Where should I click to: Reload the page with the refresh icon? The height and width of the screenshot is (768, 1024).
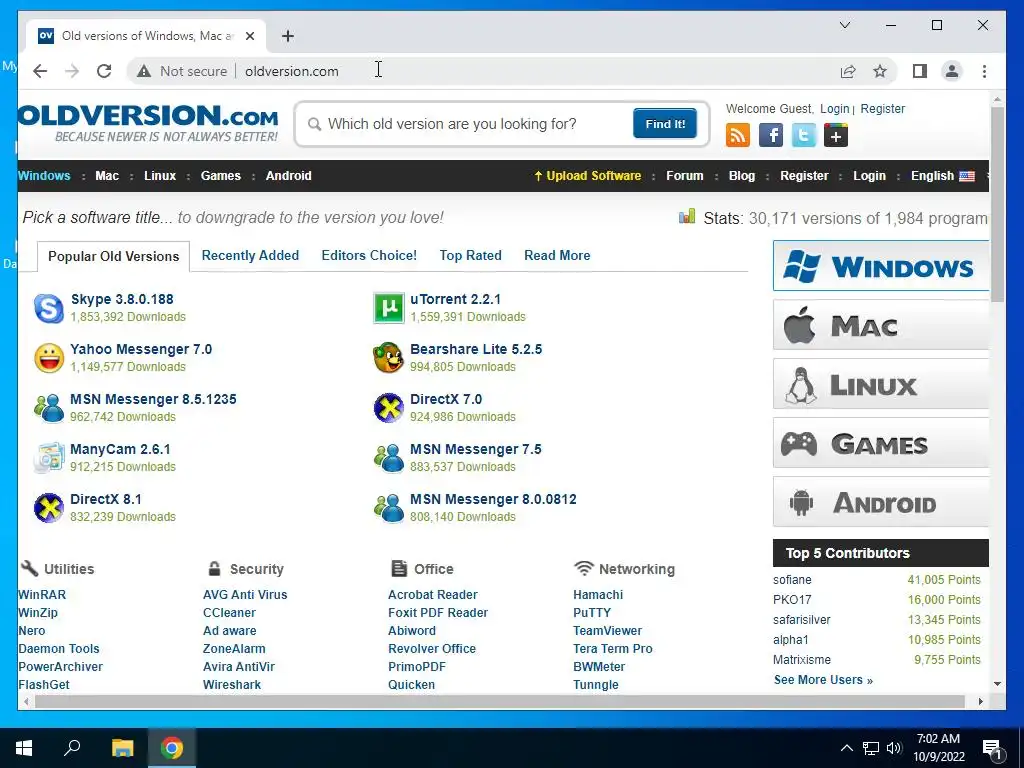[104, 71]
